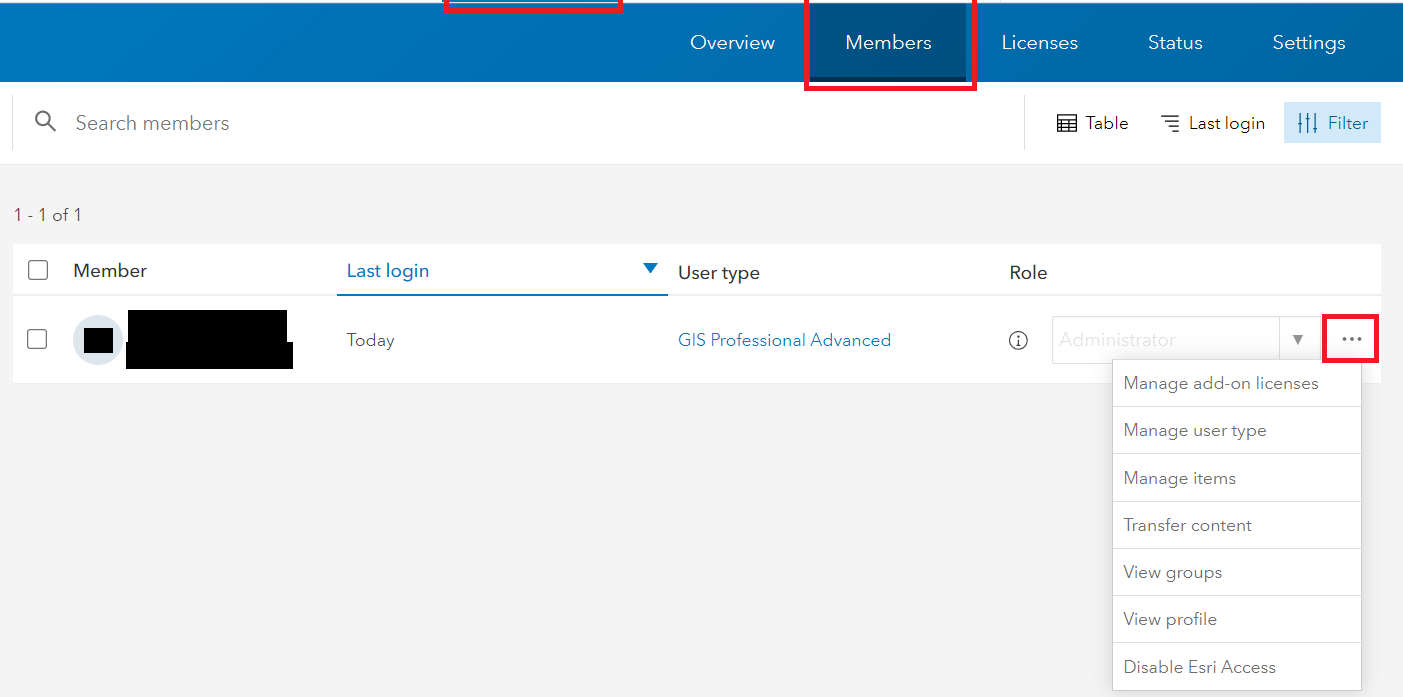Open the Administrator role dropdown
1403x697 pixels.
tap(1299, 339)
